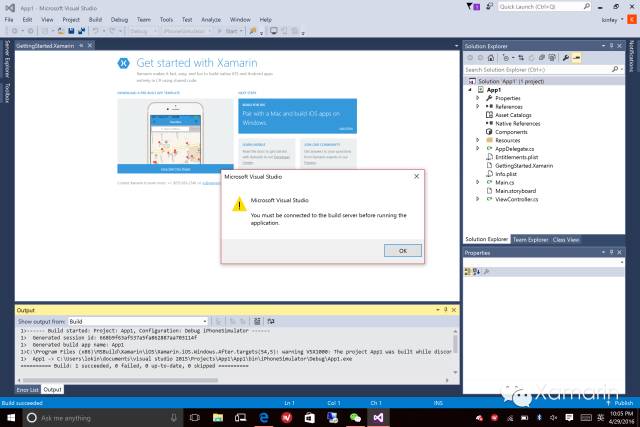The height and width of the screenshot is (427, 640).
Task: Open the Debug configuration dropdown
Action: [143, 31]
